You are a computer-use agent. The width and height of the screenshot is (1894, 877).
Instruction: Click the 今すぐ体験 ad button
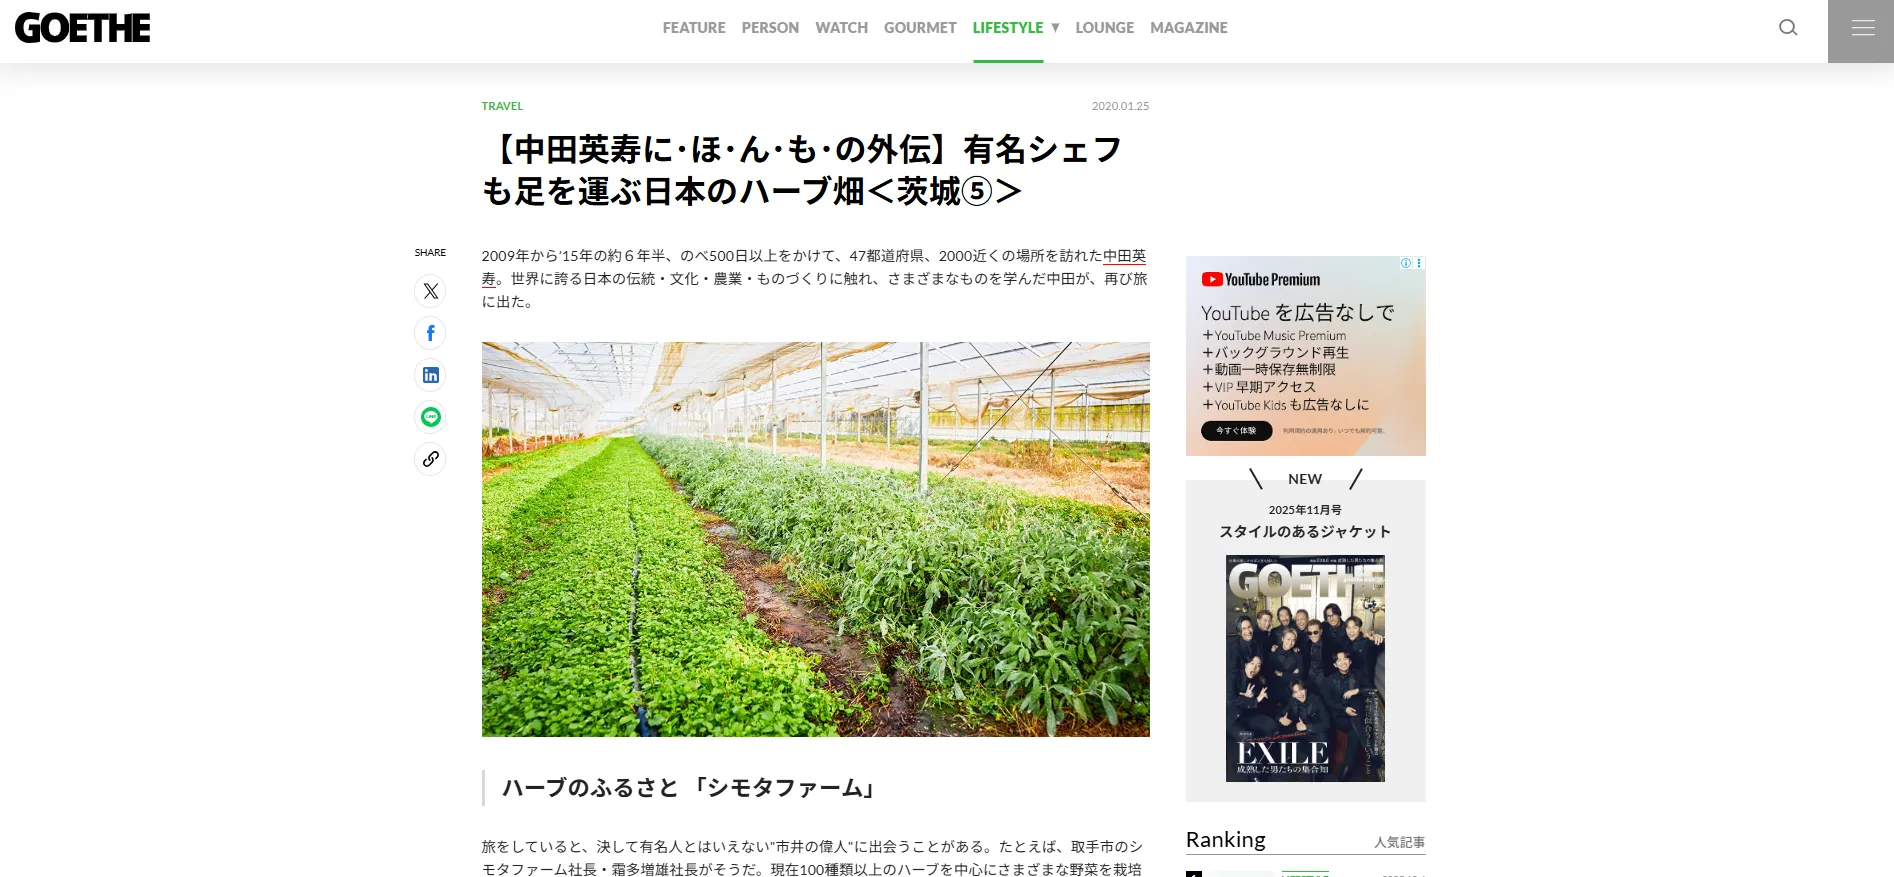coord(1236,431)
